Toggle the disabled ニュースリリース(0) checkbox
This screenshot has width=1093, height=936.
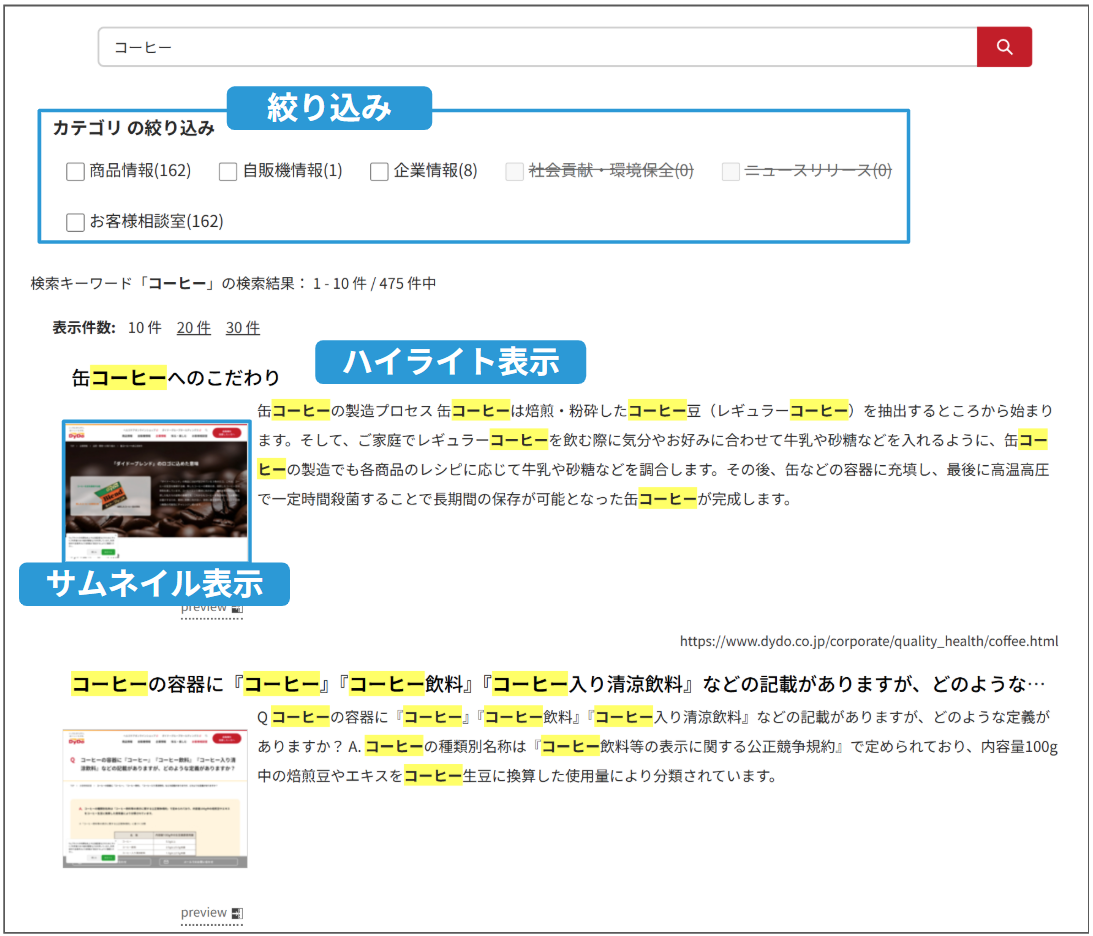click(x=731, y=171)
